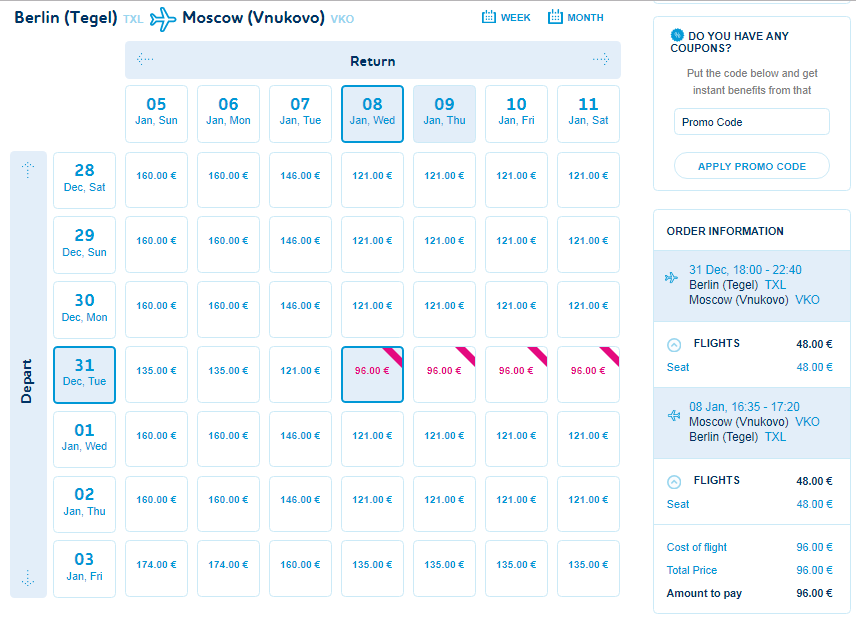
Task: Show later return dates with right arrow
Action: 601,59
